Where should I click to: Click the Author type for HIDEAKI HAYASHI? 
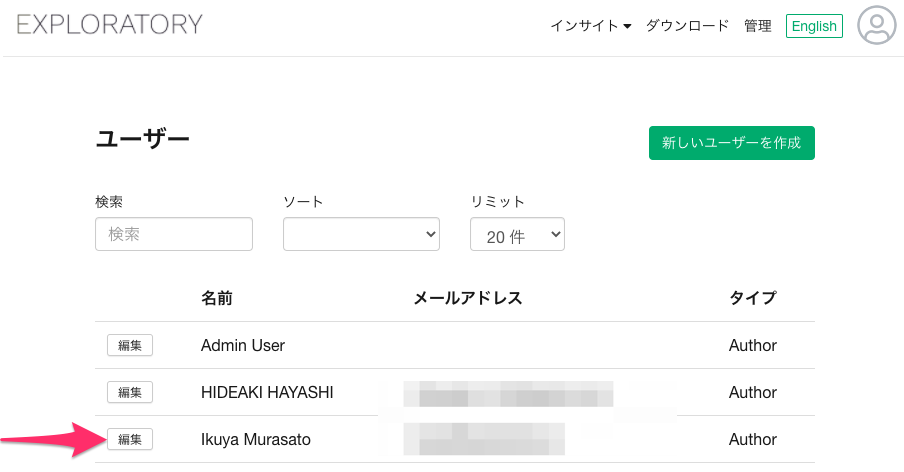752,392
